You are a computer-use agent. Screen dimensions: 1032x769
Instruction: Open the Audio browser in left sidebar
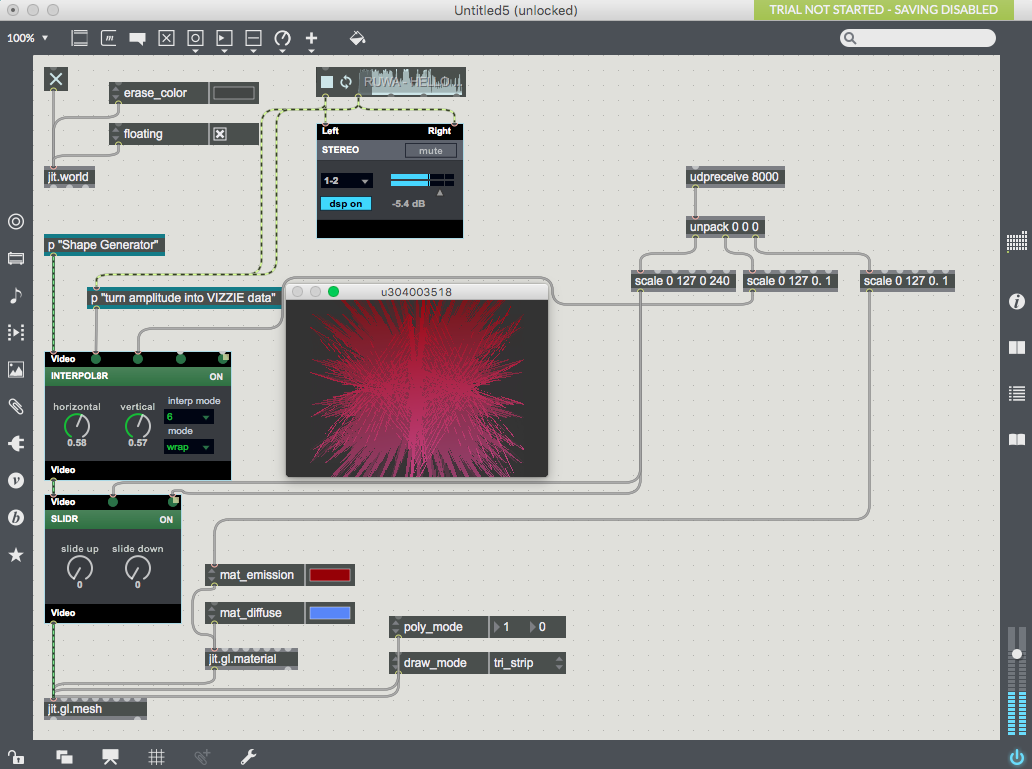pos(16,295)
